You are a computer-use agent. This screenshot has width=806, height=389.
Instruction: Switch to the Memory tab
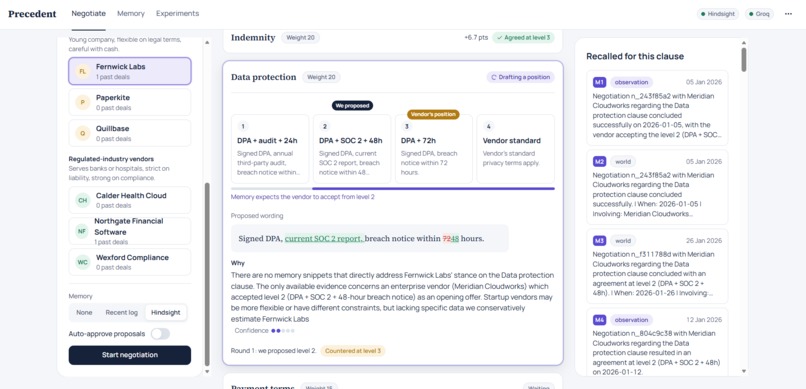click(131, 14)
